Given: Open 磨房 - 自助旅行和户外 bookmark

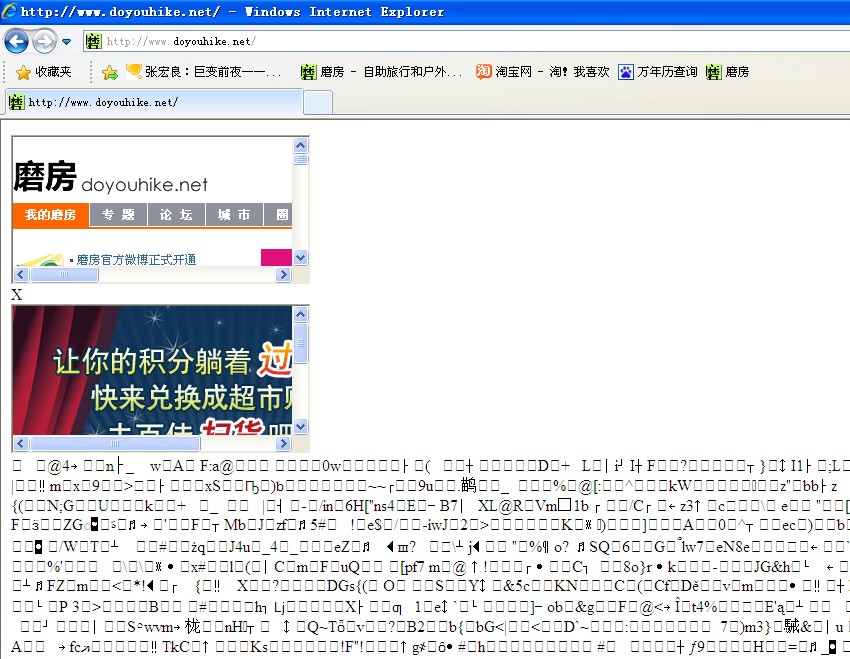Looking at the screenshot, I should 381,72.
